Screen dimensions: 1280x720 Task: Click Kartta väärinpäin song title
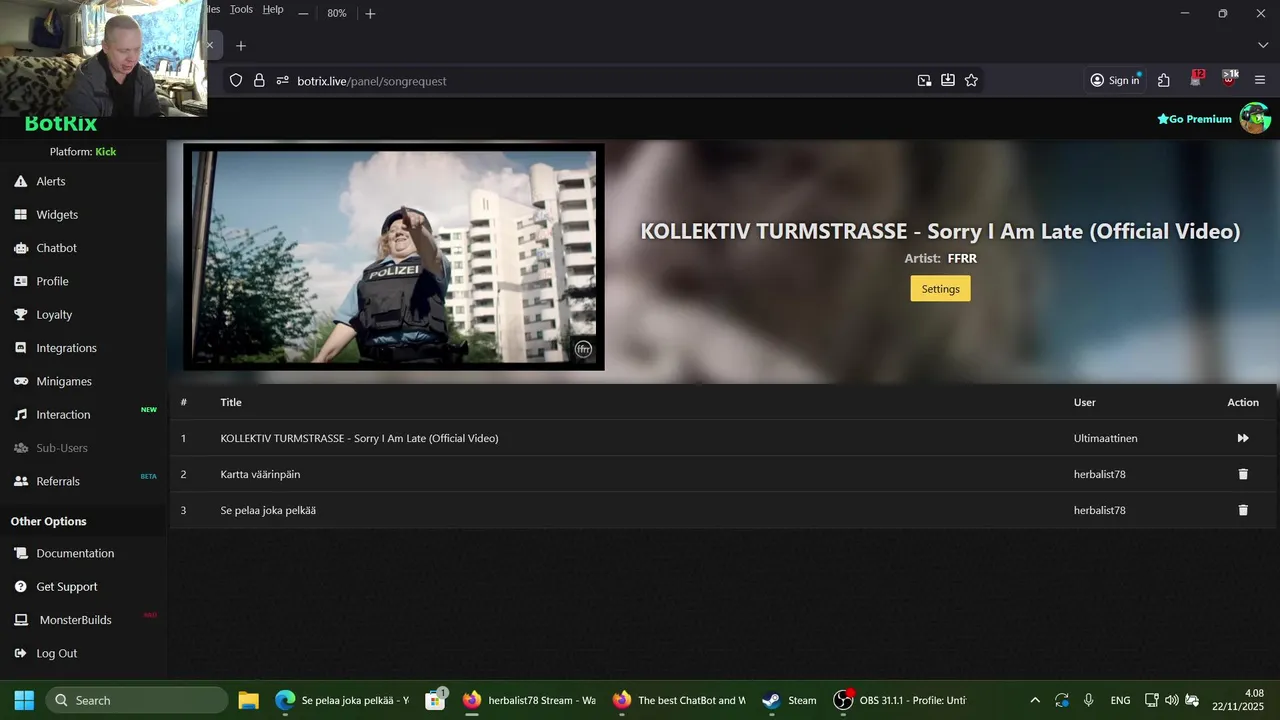(x=260, y=474)
